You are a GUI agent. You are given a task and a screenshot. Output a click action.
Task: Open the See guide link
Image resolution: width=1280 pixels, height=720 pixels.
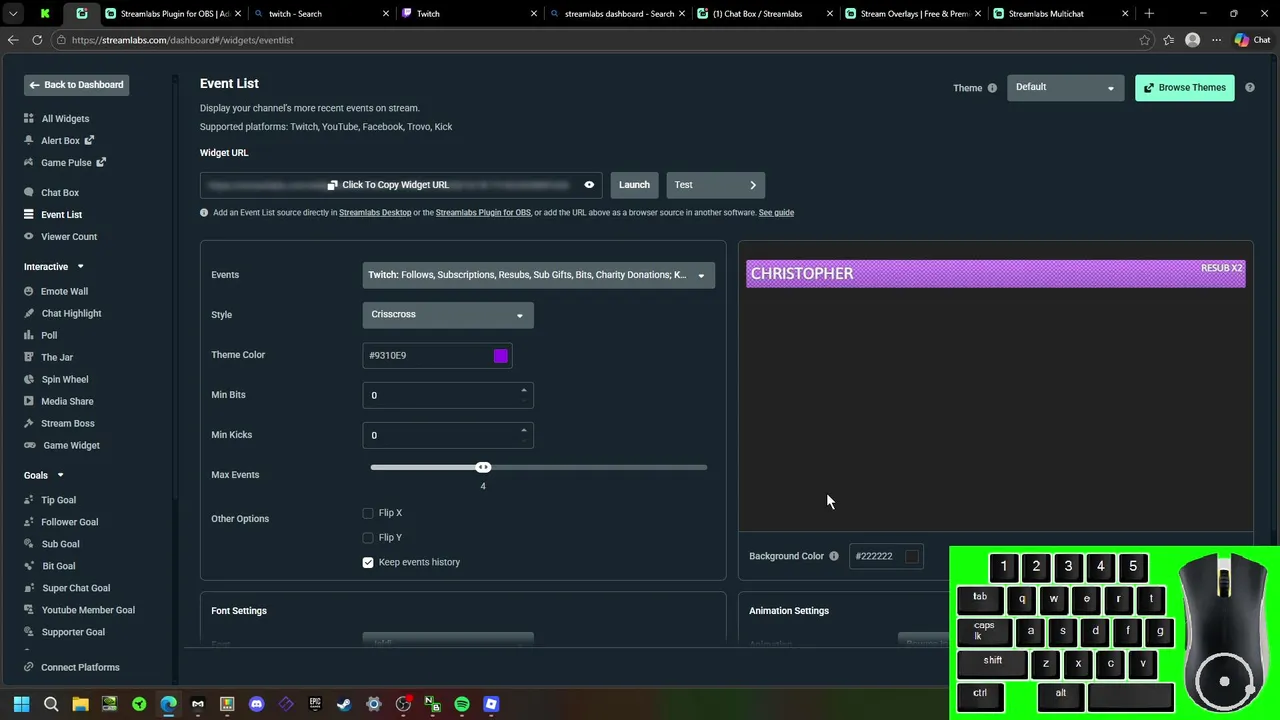(776, 213)
